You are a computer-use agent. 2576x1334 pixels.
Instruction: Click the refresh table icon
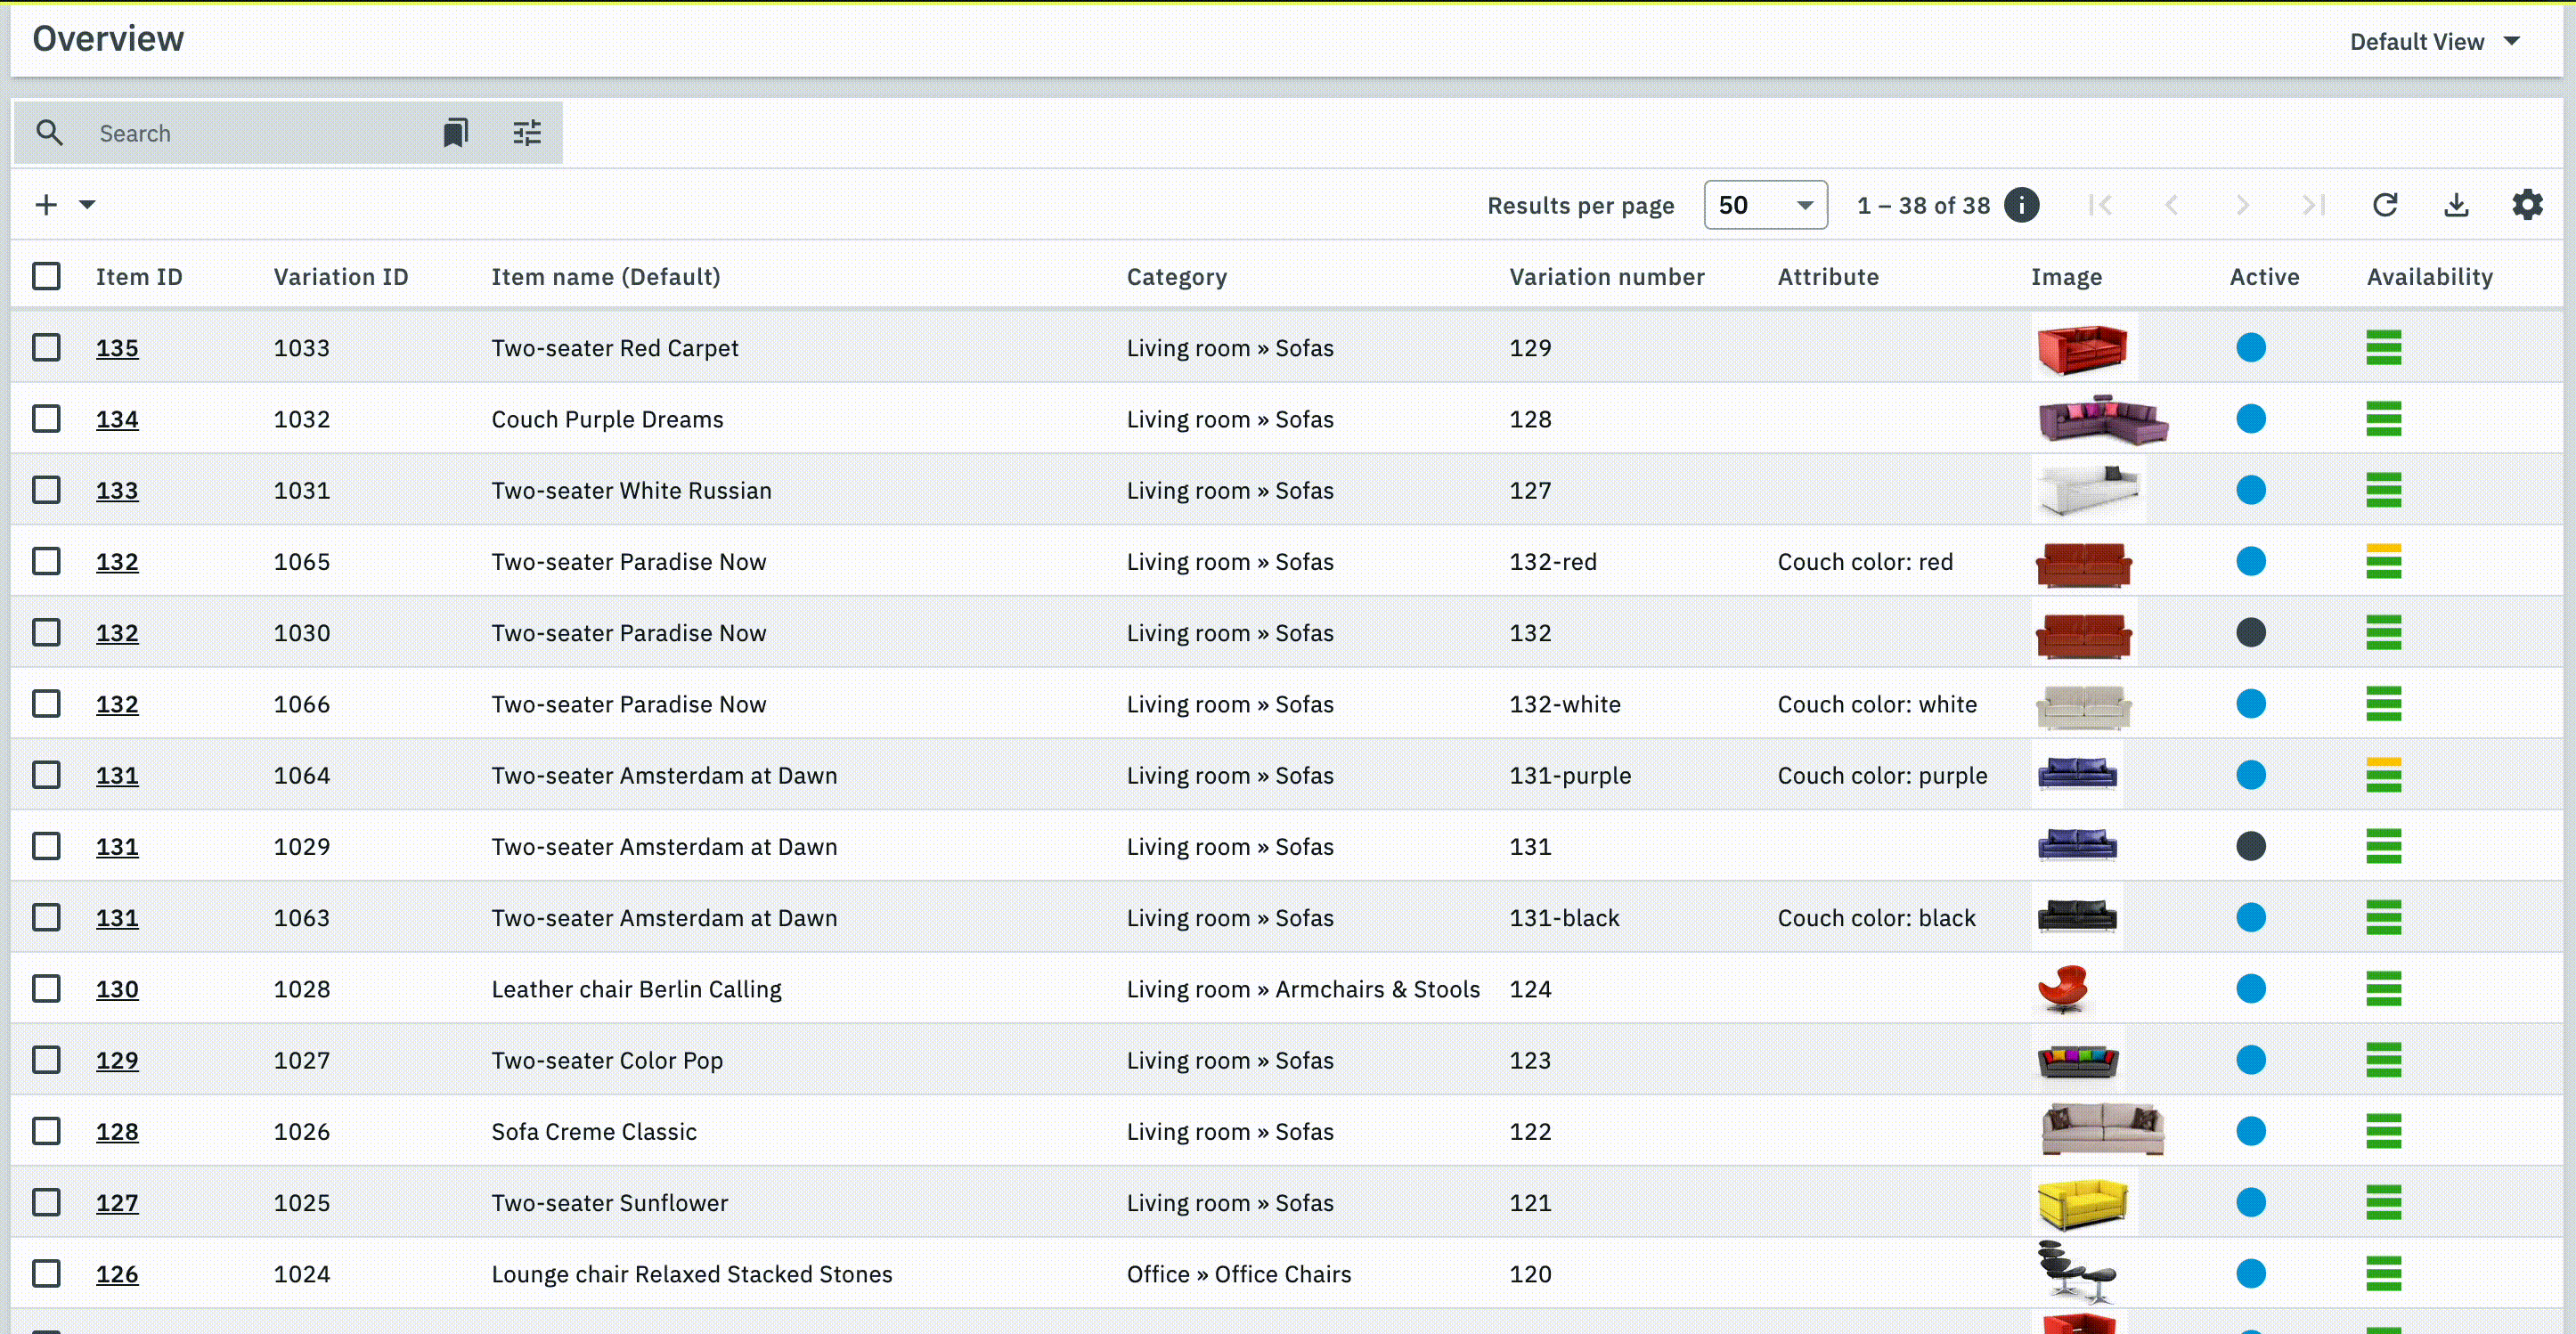click(2385, 205)
